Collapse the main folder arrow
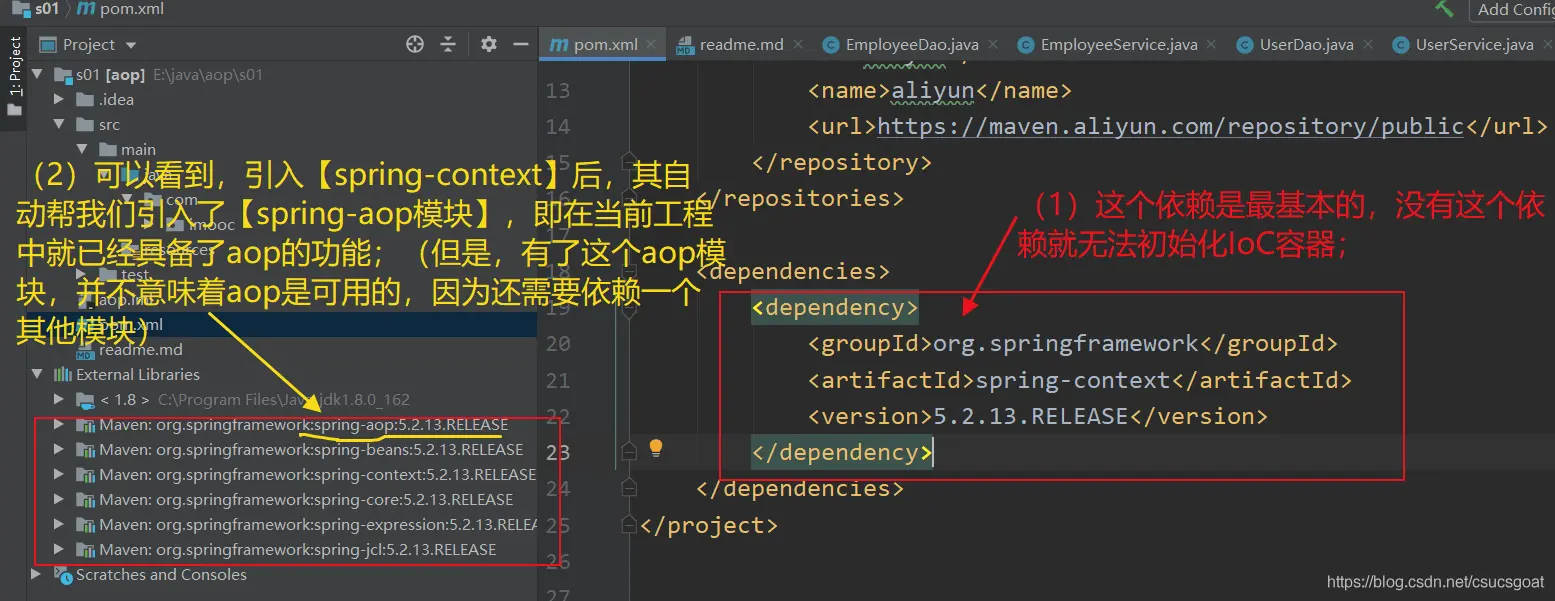Screen dimensions: 1555x601 82,150
